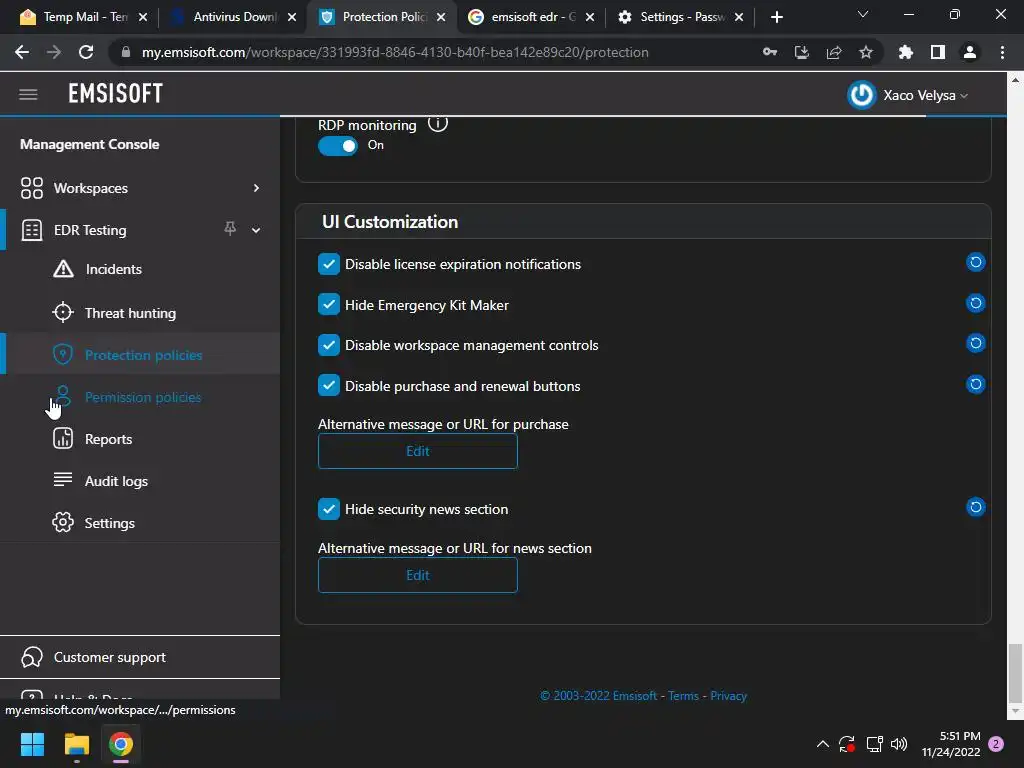Show hidden system tray icons
Screen dimensions: 1024x768
coord(823,744)
